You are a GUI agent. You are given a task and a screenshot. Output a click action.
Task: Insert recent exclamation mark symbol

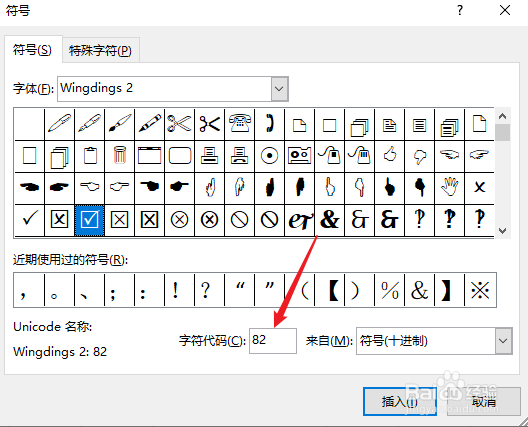point(179,290)
